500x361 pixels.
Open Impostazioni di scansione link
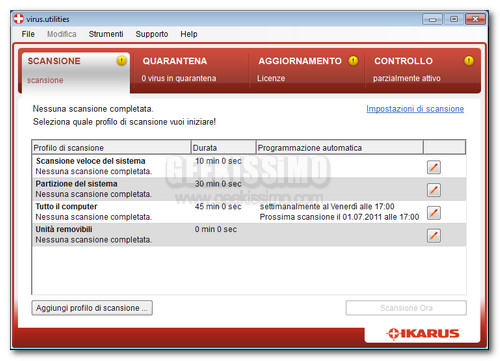point(415,109)
